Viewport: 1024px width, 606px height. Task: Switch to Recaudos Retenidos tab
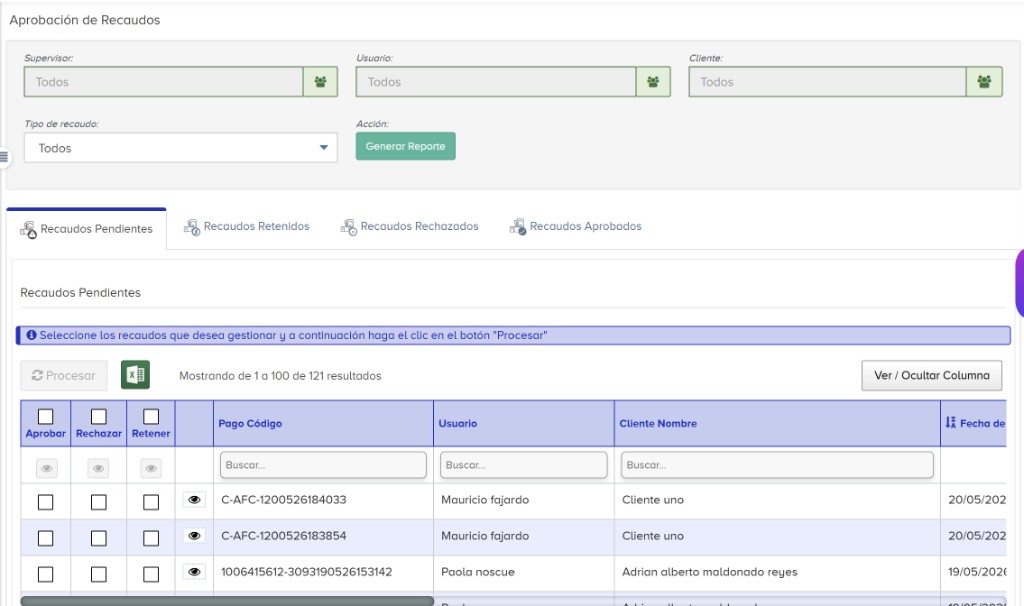[x=247, y=227]
